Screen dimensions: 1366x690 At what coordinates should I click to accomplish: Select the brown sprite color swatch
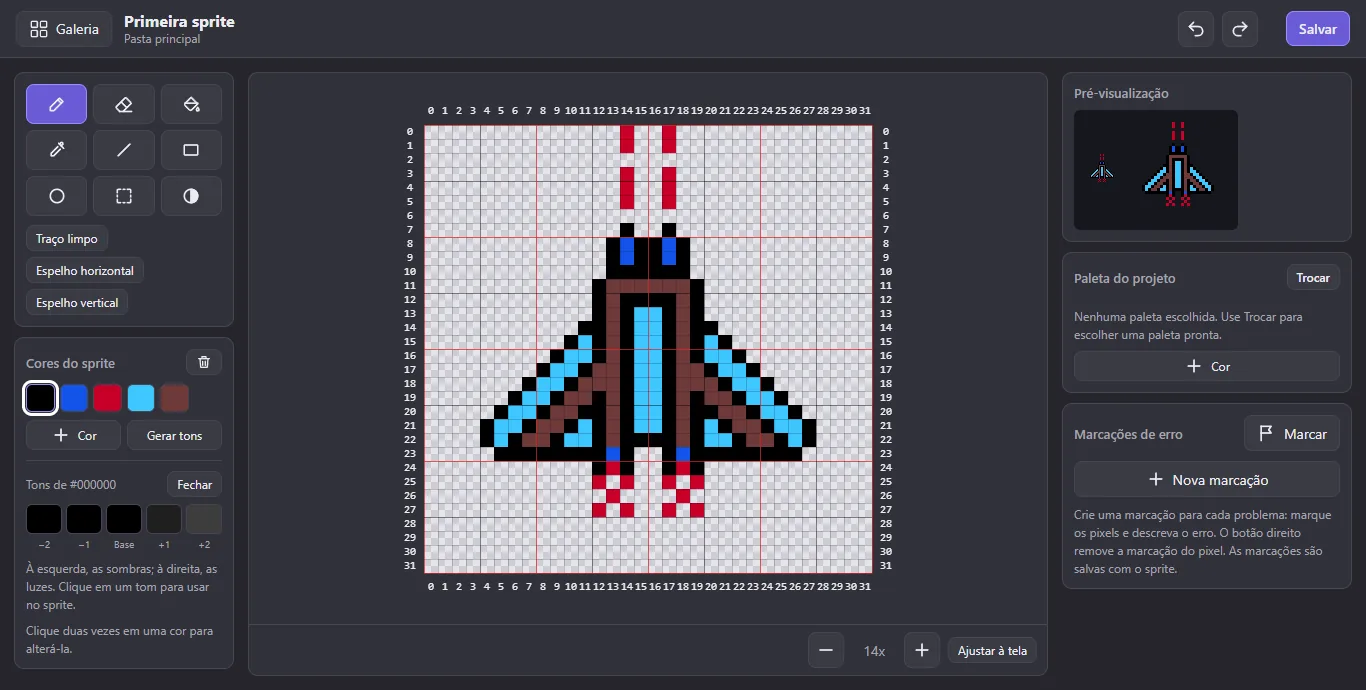click(x=175, y=398)
